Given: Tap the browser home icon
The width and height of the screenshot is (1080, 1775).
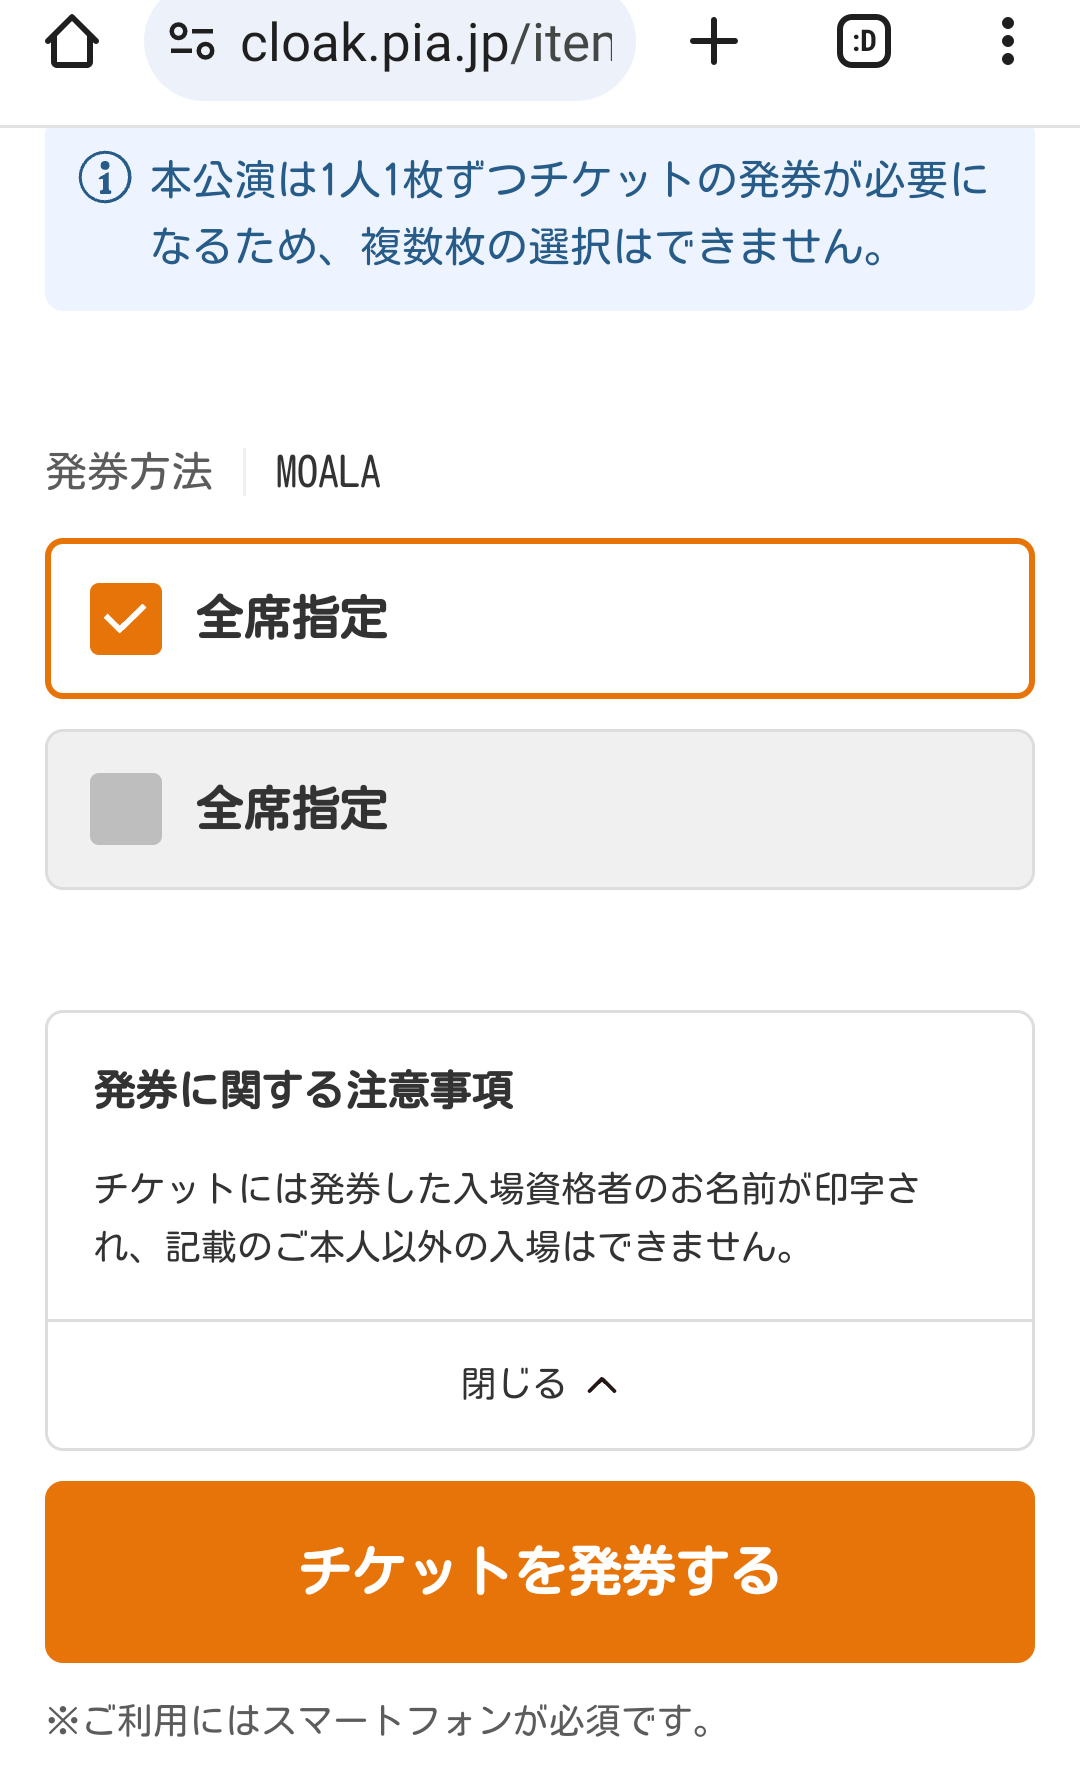Looking at the screenshot, I should (x=72, y=43).
